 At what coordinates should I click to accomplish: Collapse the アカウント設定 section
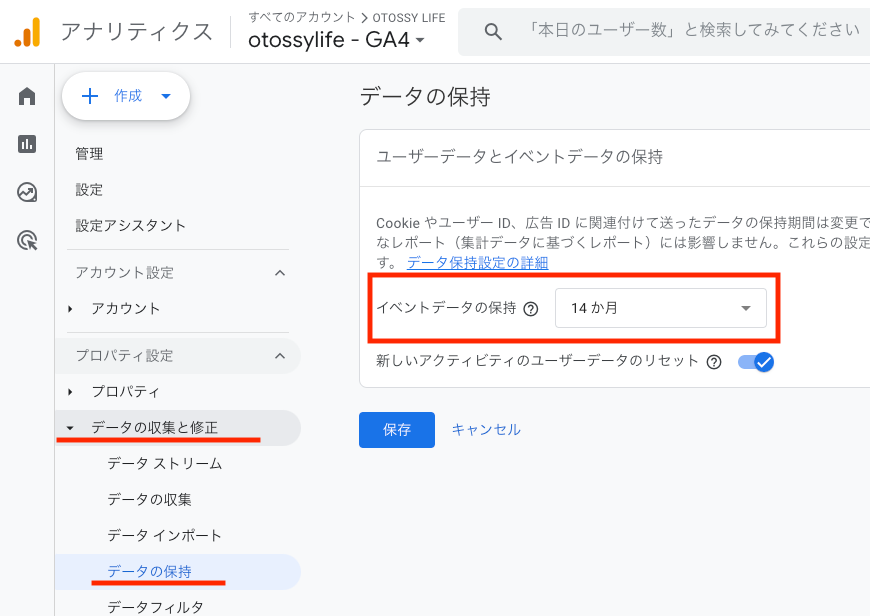point(280,273)
